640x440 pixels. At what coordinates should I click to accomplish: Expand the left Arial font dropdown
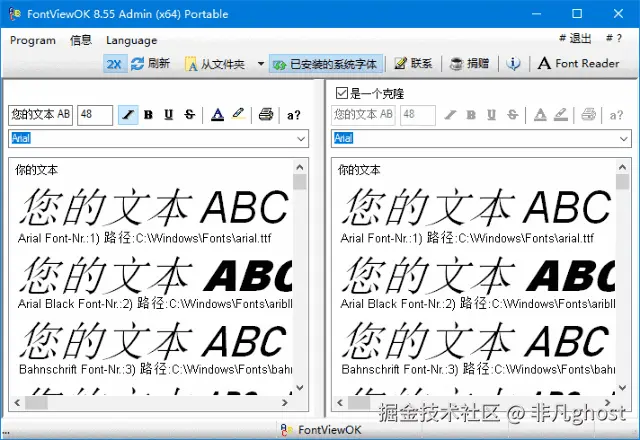(301, 139)
